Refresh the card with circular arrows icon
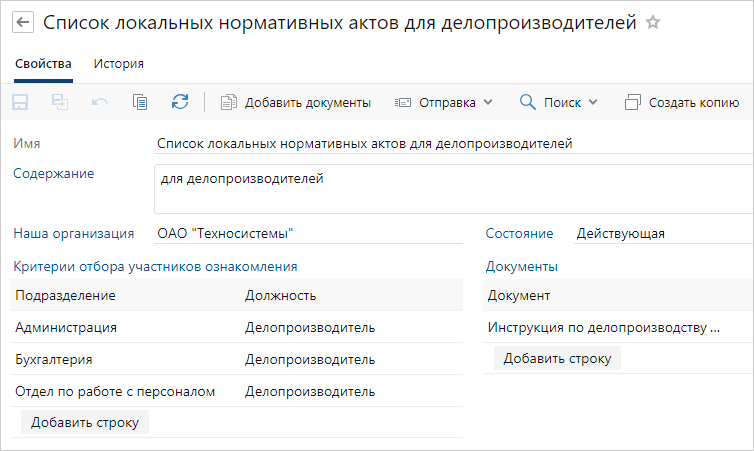Image resolution: width=754 pixels, height=451 pixels. 180,102
